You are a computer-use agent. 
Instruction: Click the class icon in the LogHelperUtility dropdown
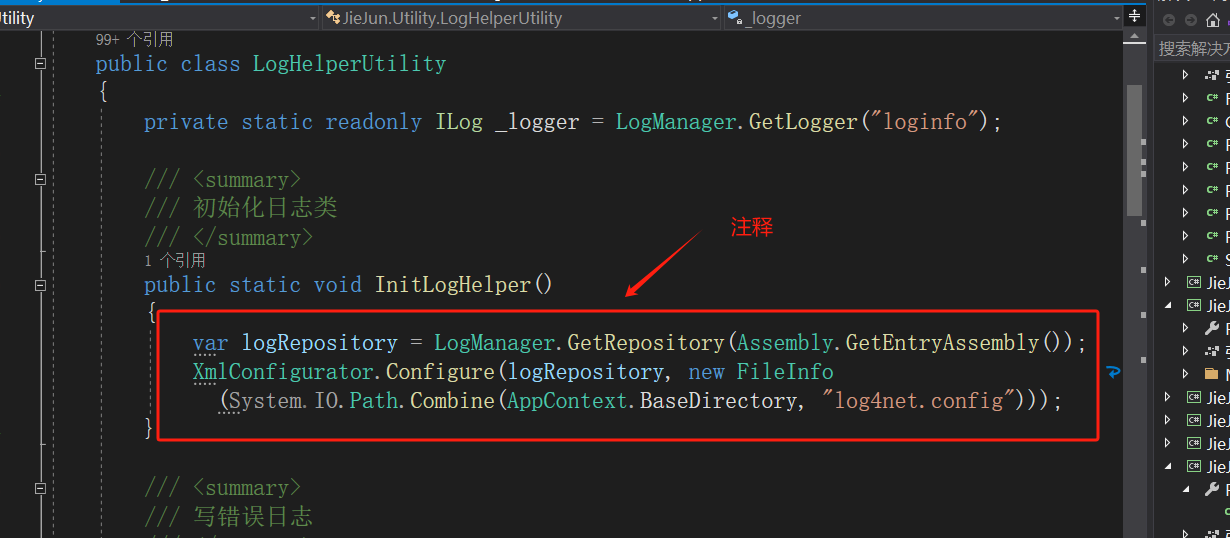(x=333, y=18)
